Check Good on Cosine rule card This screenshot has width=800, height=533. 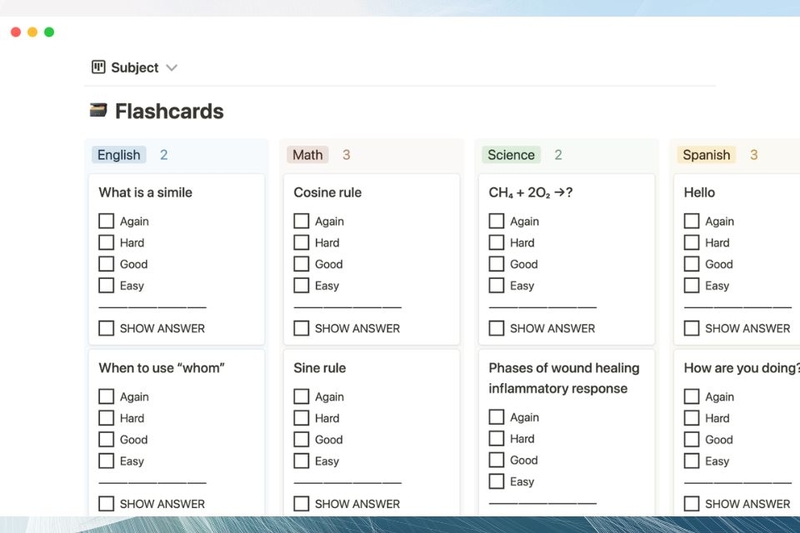point(301,264)
